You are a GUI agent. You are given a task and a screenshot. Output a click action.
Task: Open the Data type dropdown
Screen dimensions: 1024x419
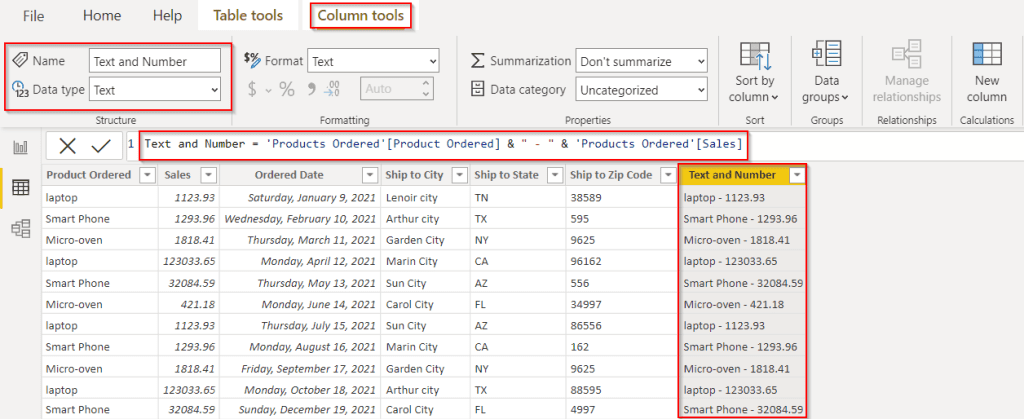155,90
